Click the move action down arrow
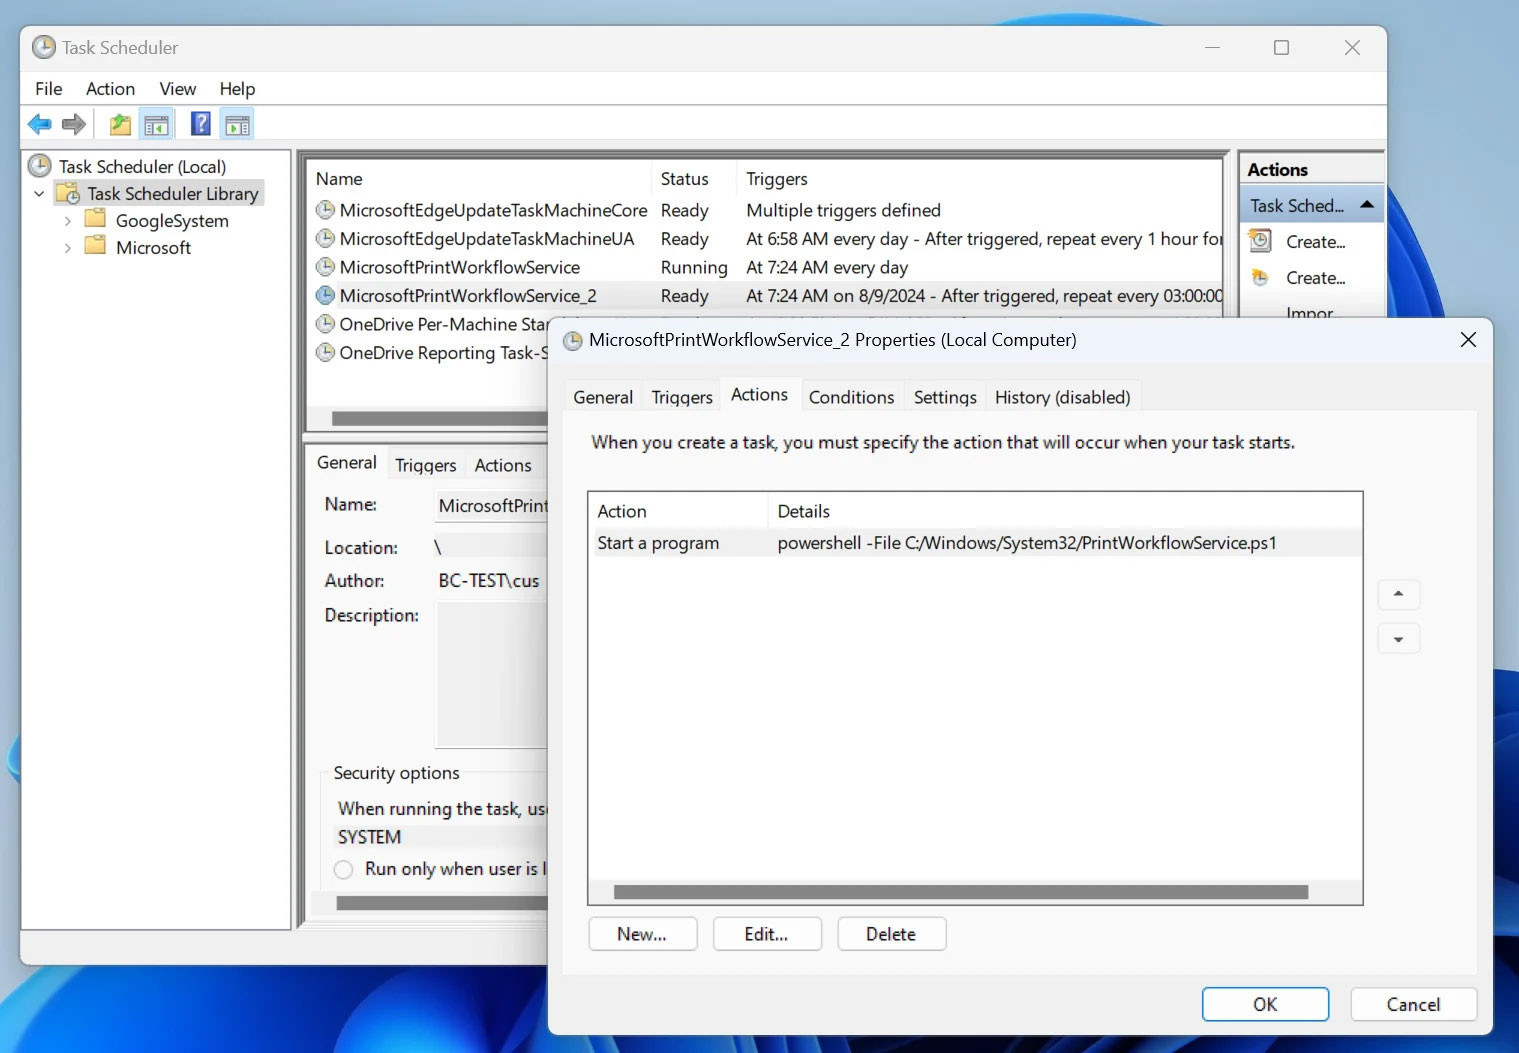 point(1398,638)
